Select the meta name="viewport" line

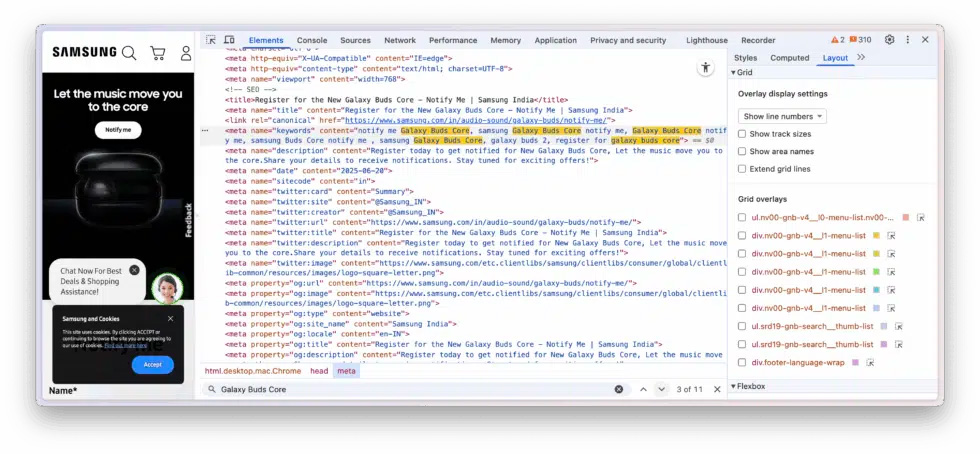315,79
